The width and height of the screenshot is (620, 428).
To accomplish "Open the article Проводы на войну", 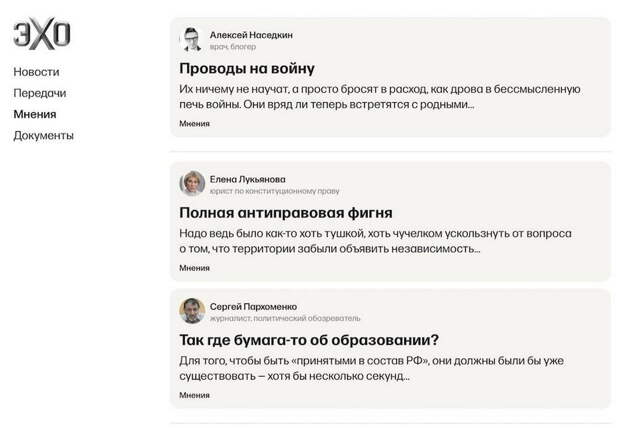I will click(247, 68).
